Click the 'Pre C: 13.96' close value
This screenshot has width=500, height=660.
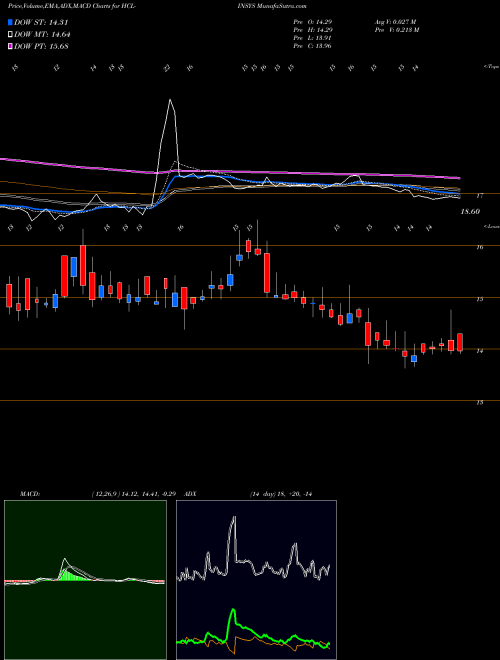[313, 46]
